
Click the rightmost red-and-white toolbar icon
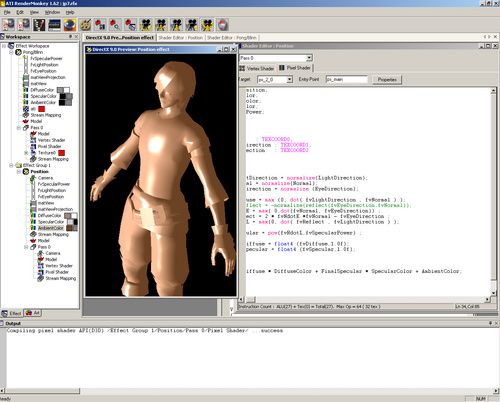[x=223, y=25]
